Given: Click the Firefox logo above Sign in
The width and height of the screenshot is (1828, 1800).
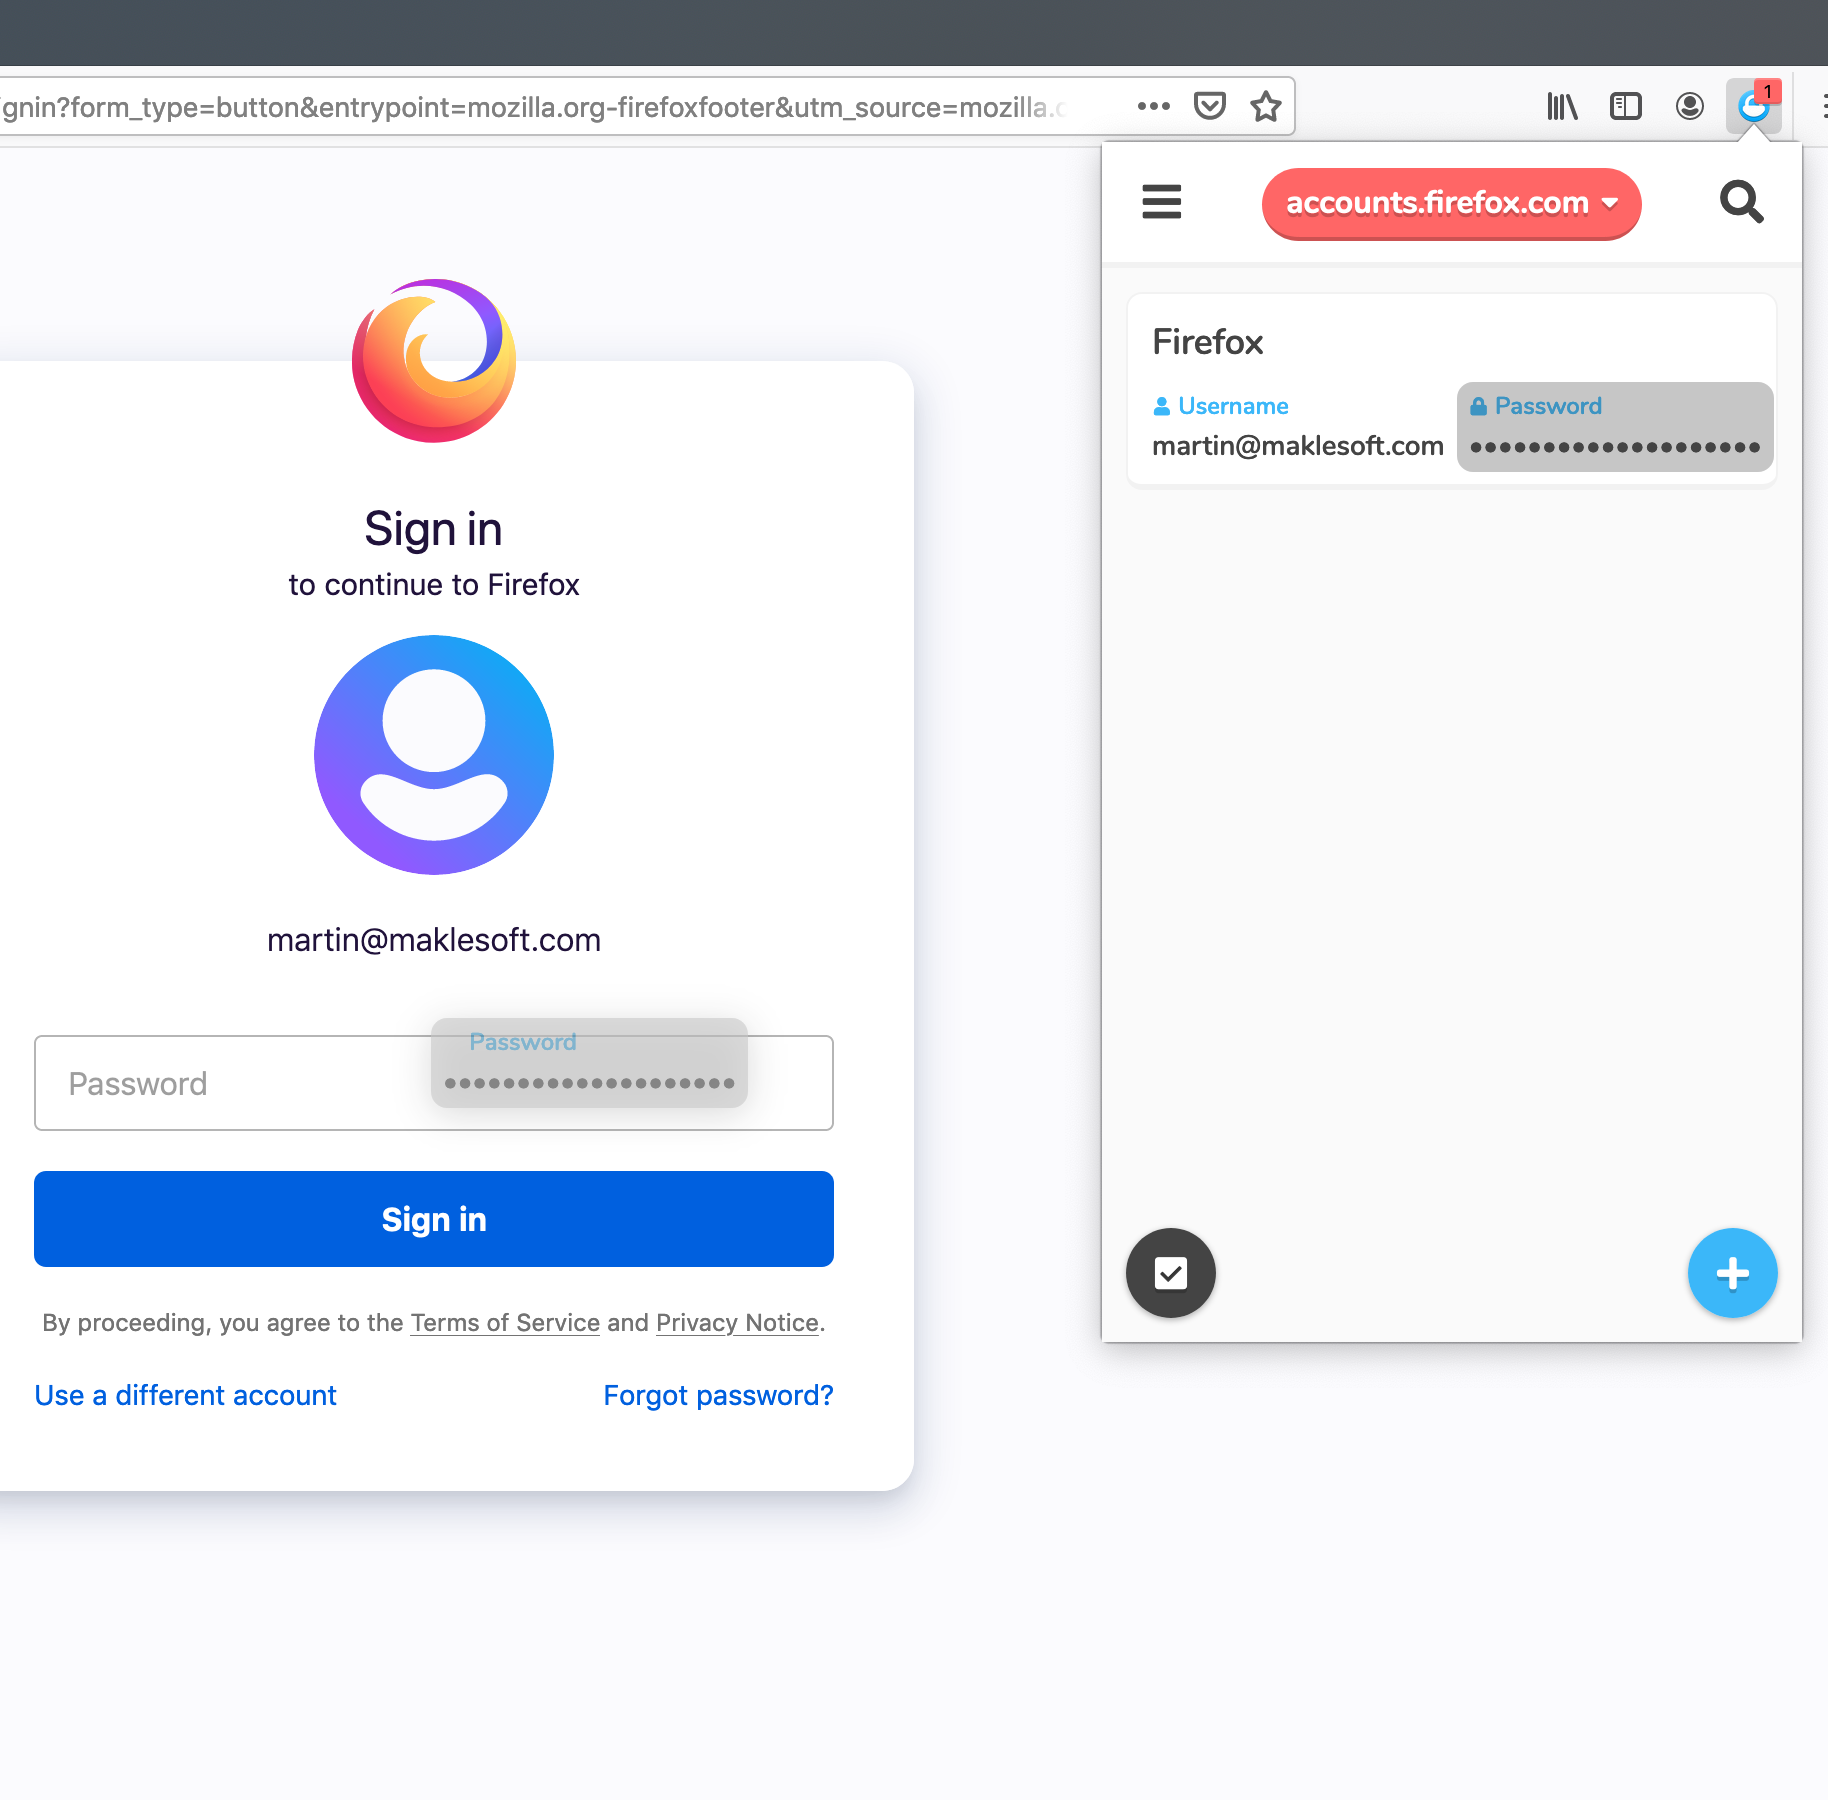Looking at the screenshot, I should 434,360.
